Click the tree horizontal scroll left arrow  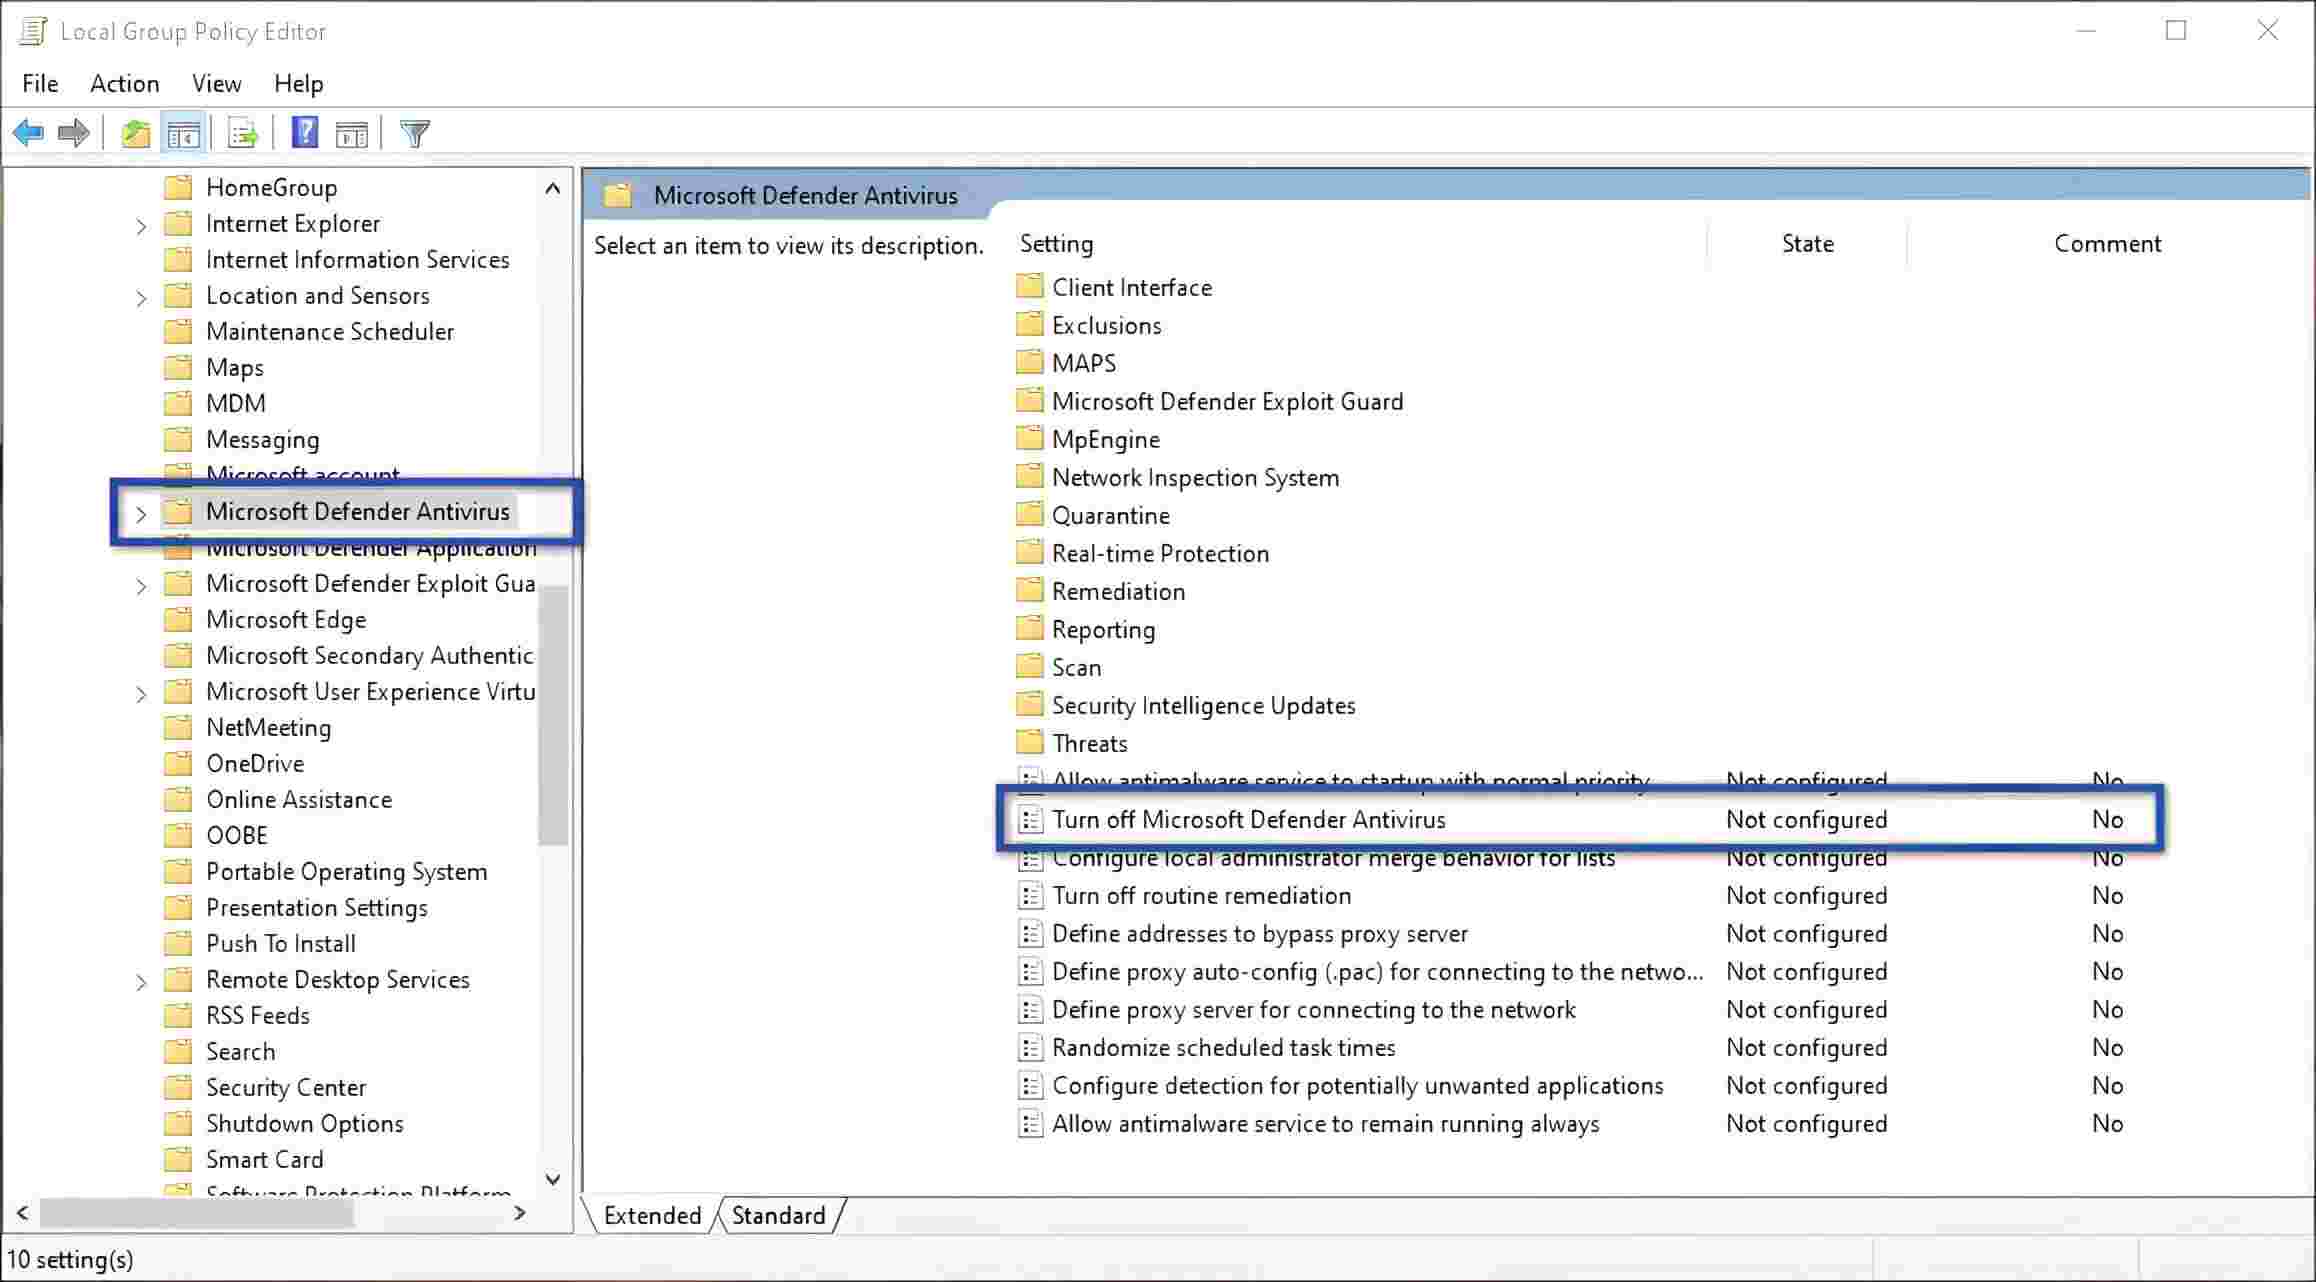click(22, 1213)
